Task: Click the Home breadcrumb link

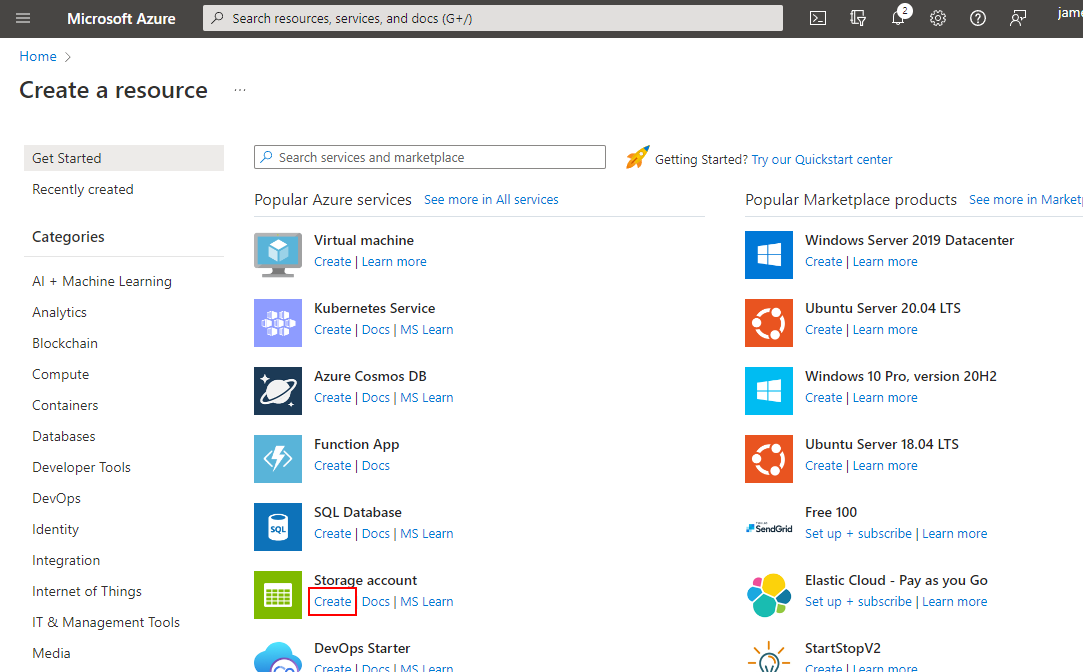Action: (38, 57)
